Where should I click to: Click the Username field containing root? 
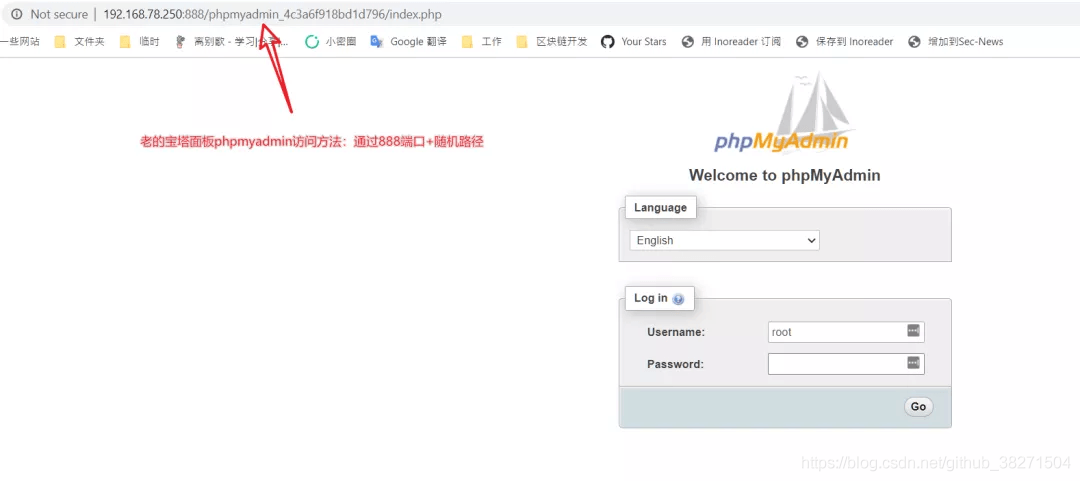click(846, 332)
